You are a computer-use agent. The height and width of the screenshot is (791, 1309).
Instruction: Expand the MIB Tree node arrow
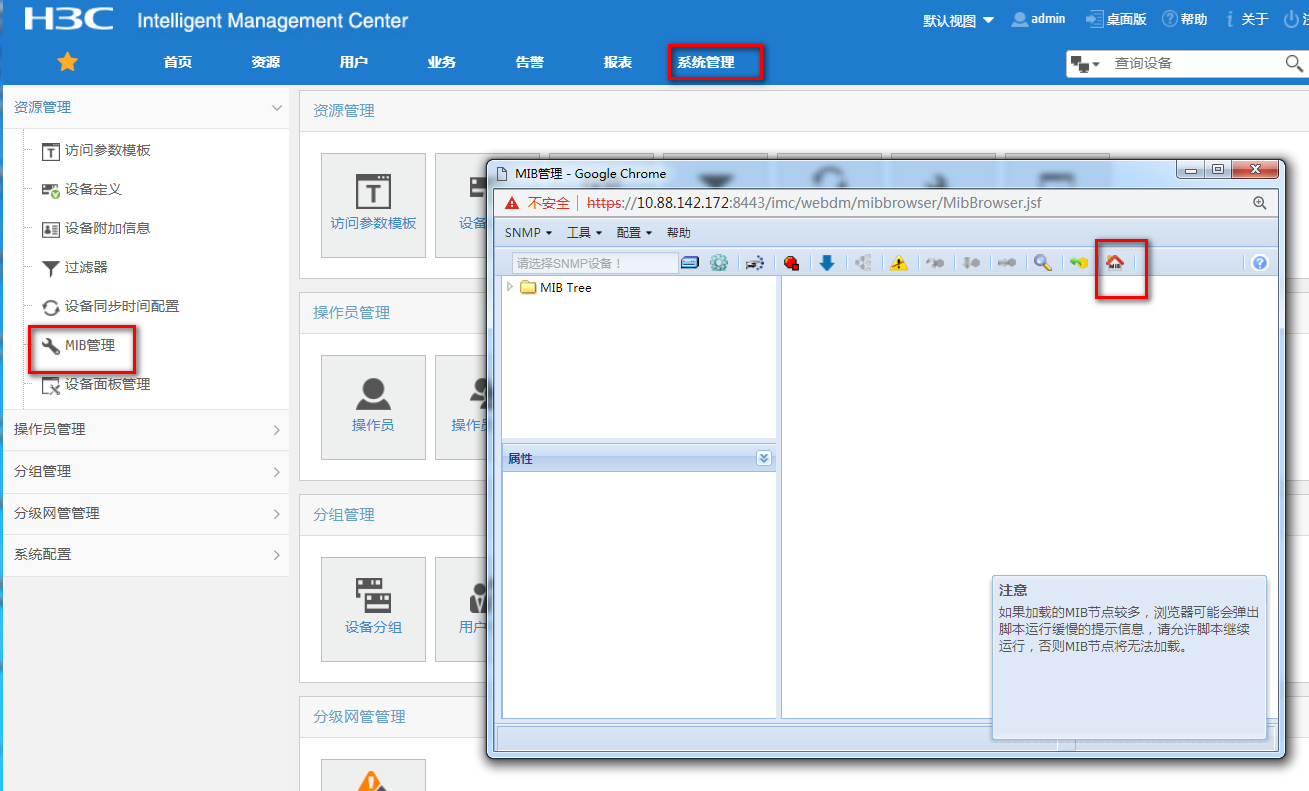click(510, 287)
